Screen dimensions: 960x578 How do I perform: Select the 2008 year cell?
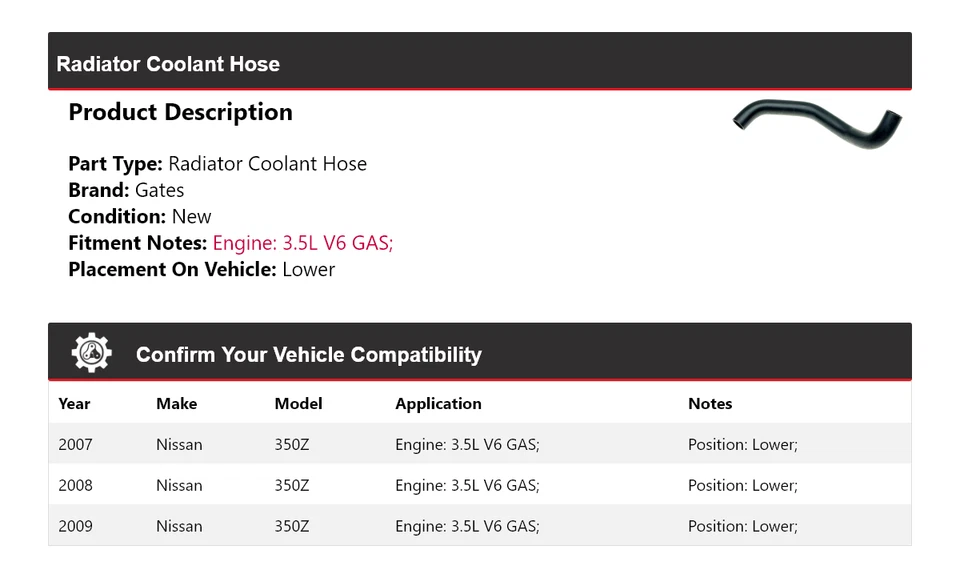click(x=75, y=486)
